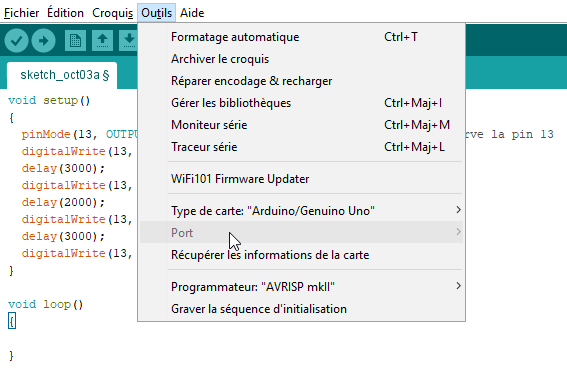Click the void setup() line in code

point(49,100)
